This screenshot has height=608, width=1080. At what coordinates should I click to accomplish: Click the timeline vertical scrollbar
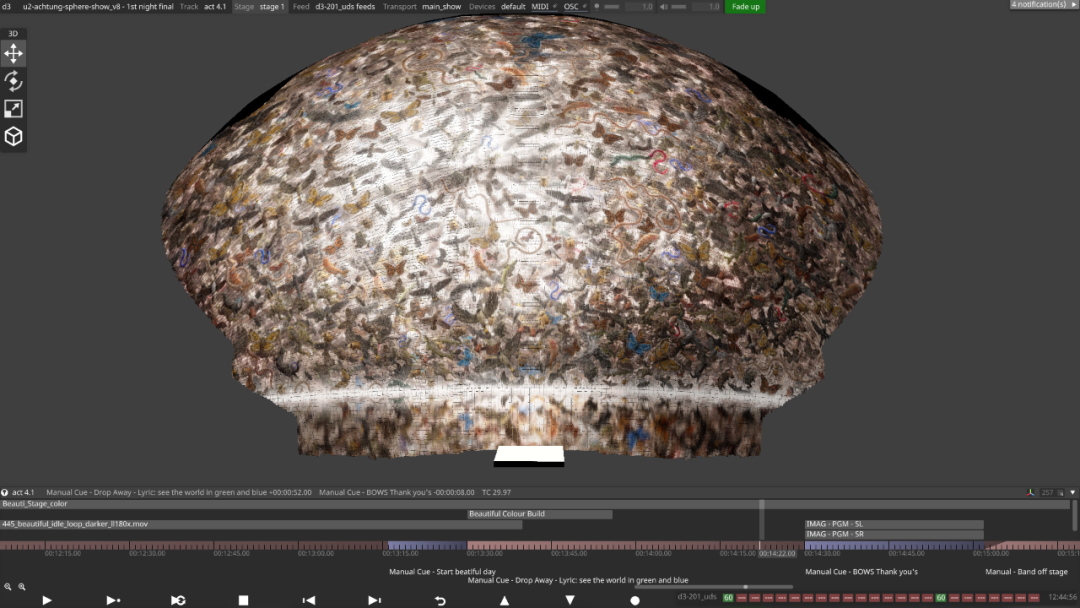point(1074,515)
